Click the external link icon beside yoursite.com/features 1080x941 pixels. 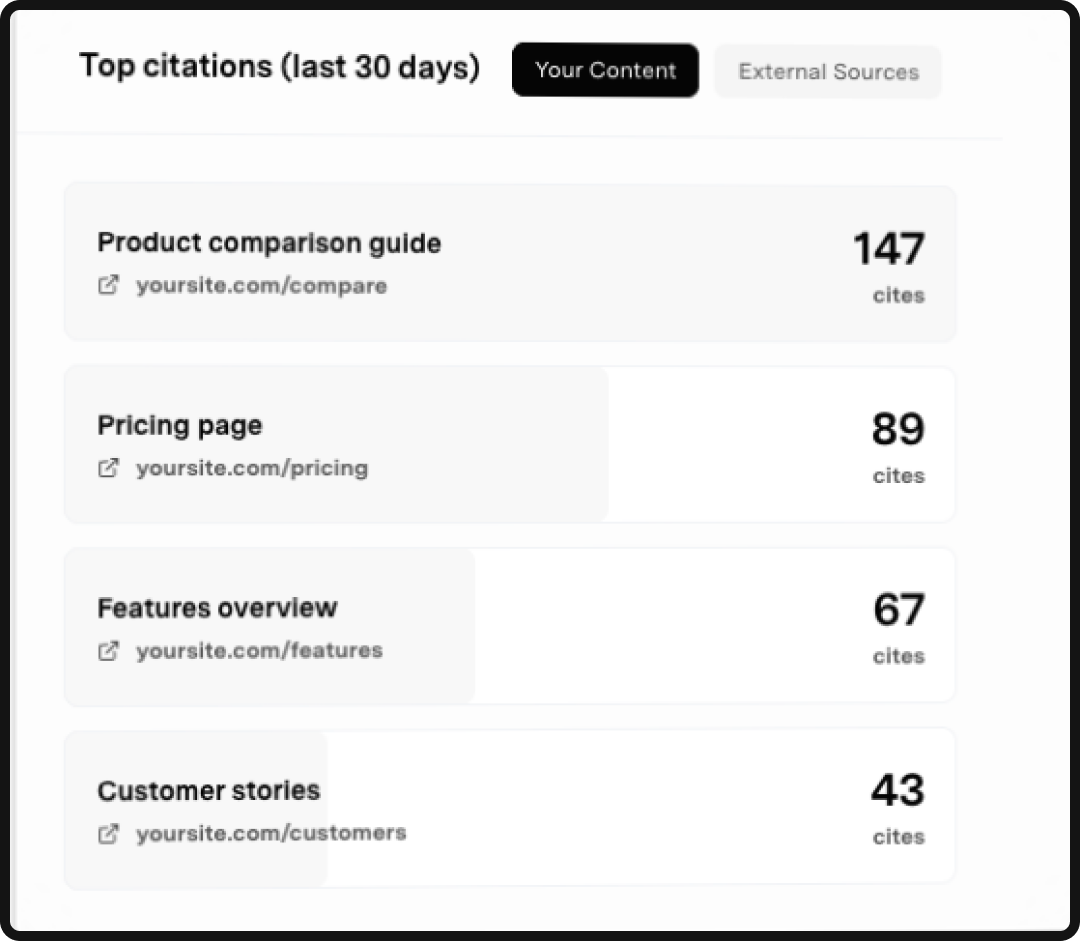pos(108,650)
